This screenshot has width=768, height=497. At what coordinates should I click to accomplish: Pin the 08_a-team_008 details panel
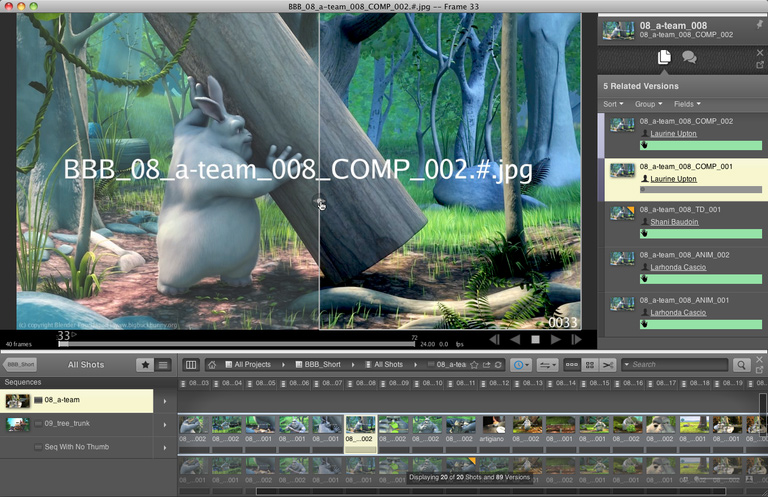pyautogui.click(x=759, y=24)
